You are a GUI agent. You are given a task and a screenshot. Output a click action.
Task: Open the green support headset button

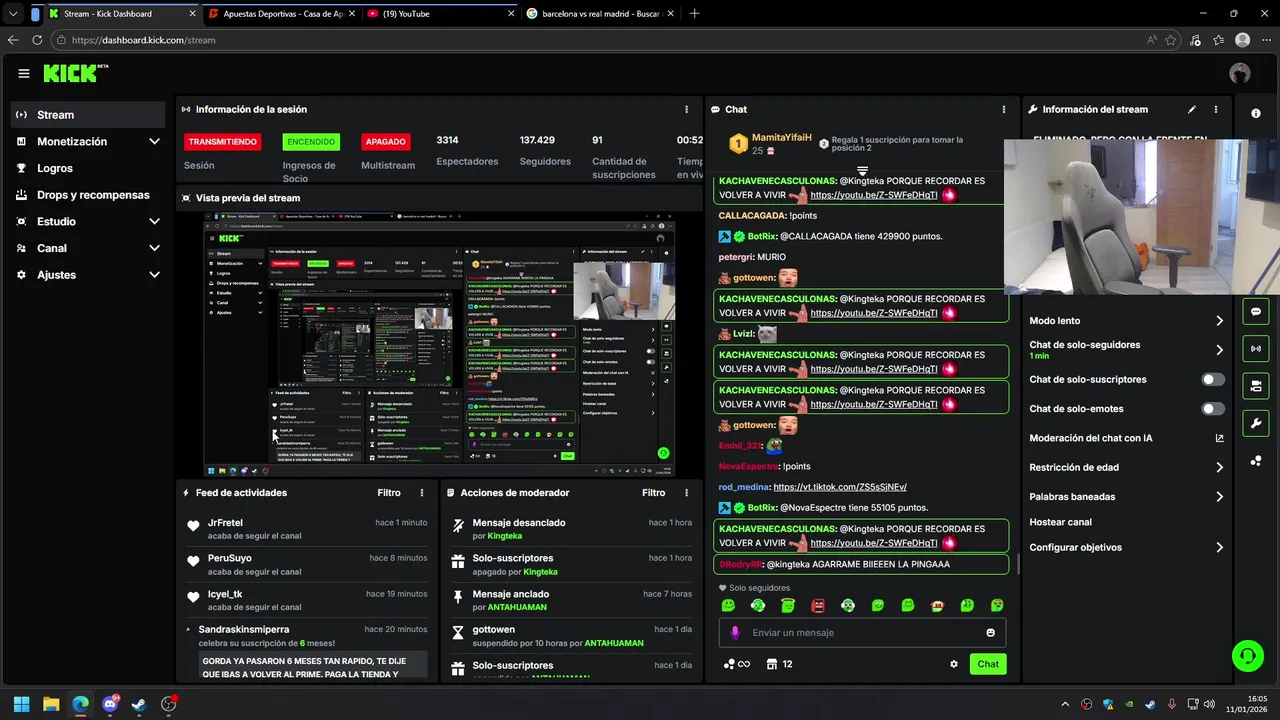click(x=1247, y=656)
